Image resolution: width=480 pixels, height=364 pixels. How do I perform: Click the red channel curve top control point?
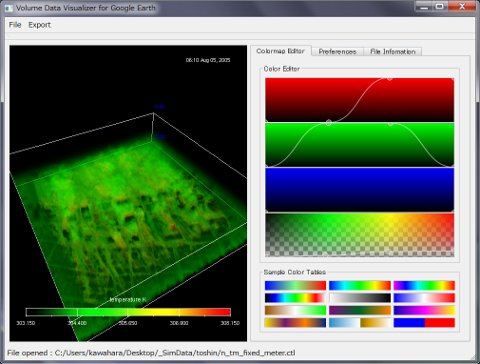(x=389, y=78)
